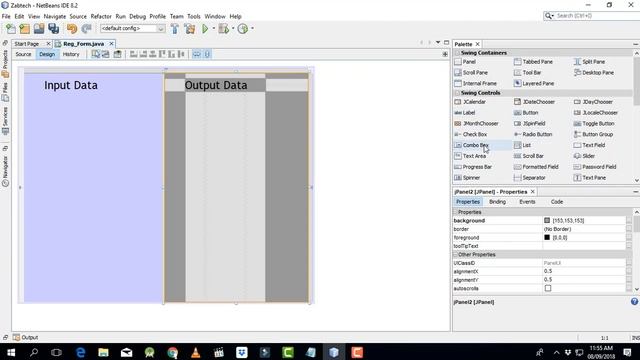Click the Debug Project toolbar icon
The height and width of the screenshot is (360, 640).
pos(223,29)
